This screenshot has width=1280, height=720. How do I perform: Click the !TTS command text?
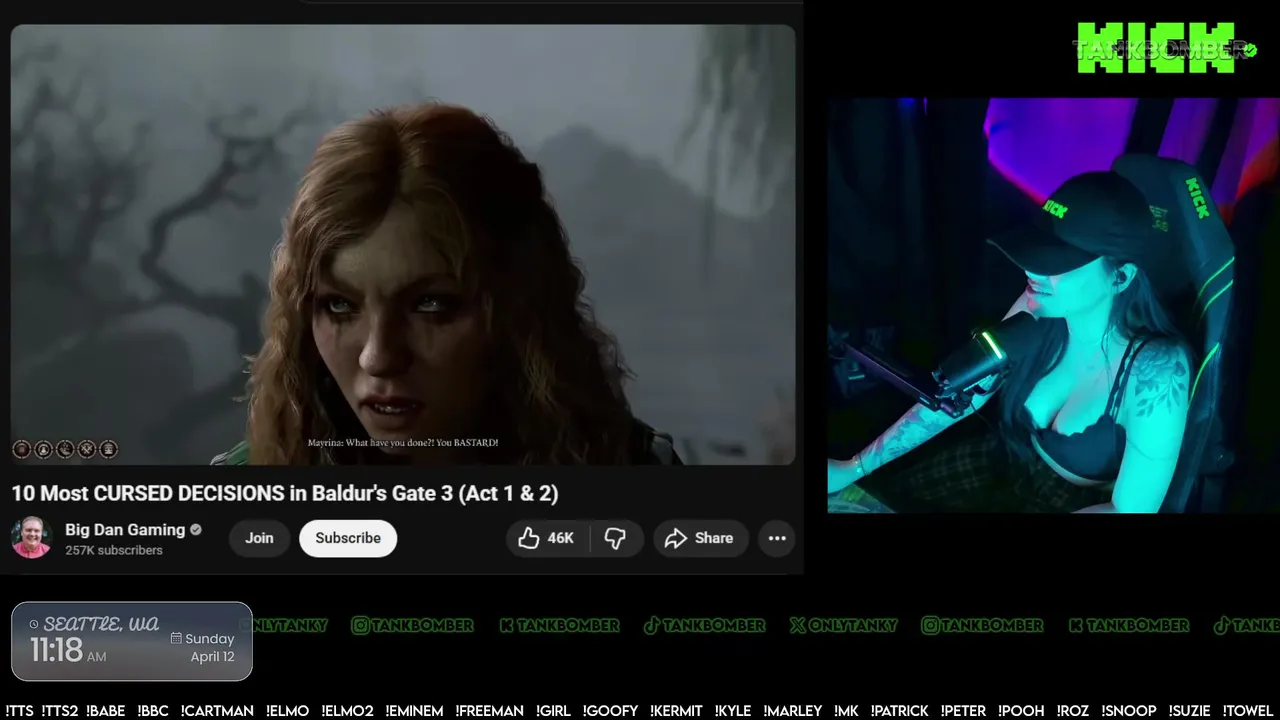(x=19, y=711)
